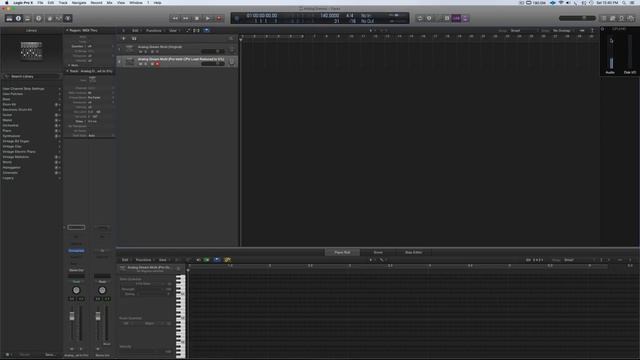Select Arpeggiator category in Library
This screenshot has height=360, width=640.
point(31,167)
